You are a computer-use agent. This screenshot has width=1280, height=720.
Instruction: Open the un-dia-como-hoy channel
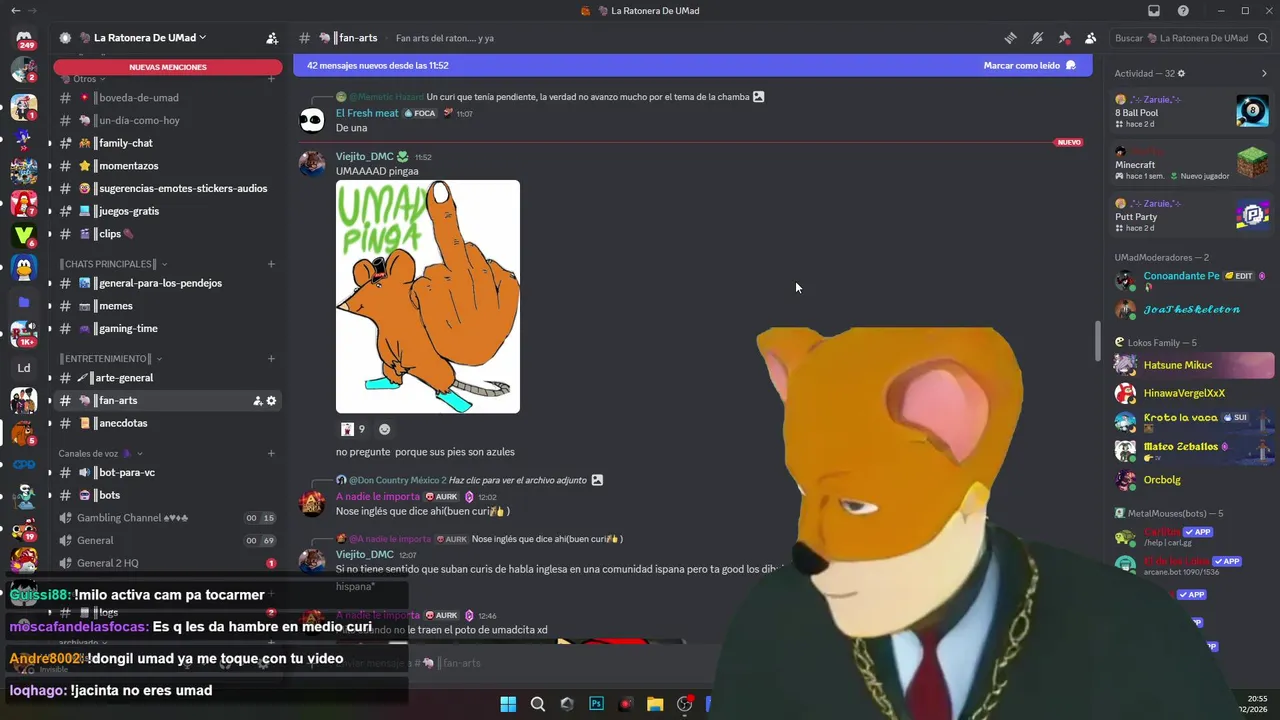tap(168, 120)
